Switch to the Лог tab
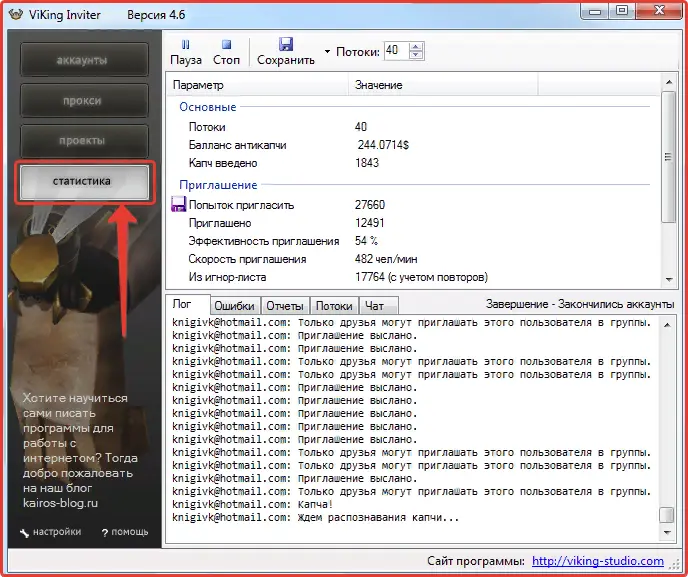 187,304
